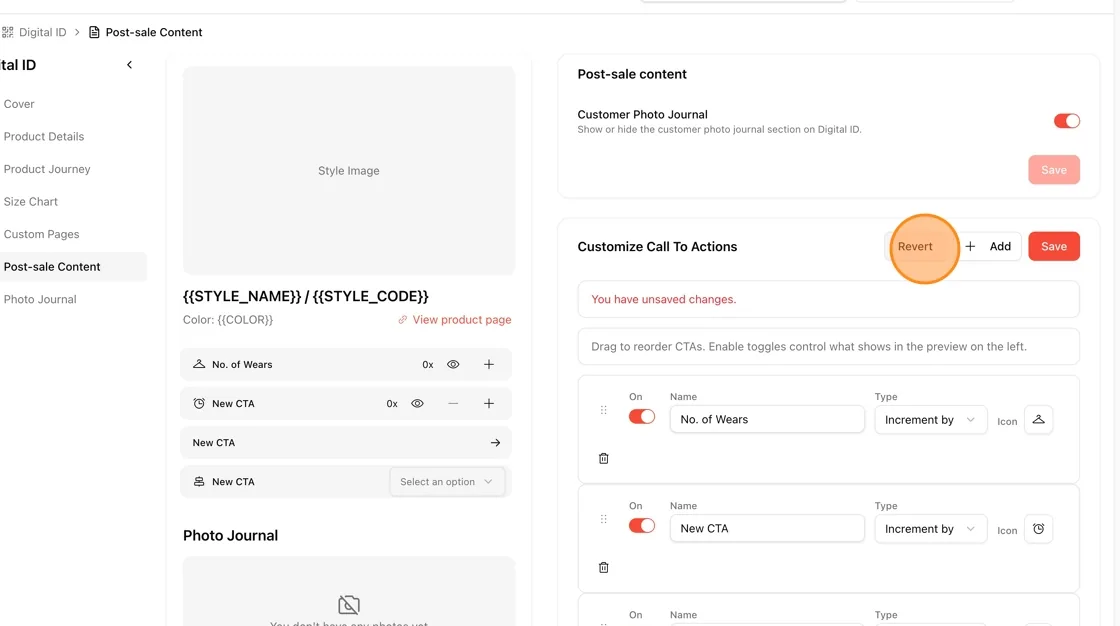
Task: Click the {{STYLE_NAME}} / {{STYLE_CODE}} heading
Action: (306, 296)
